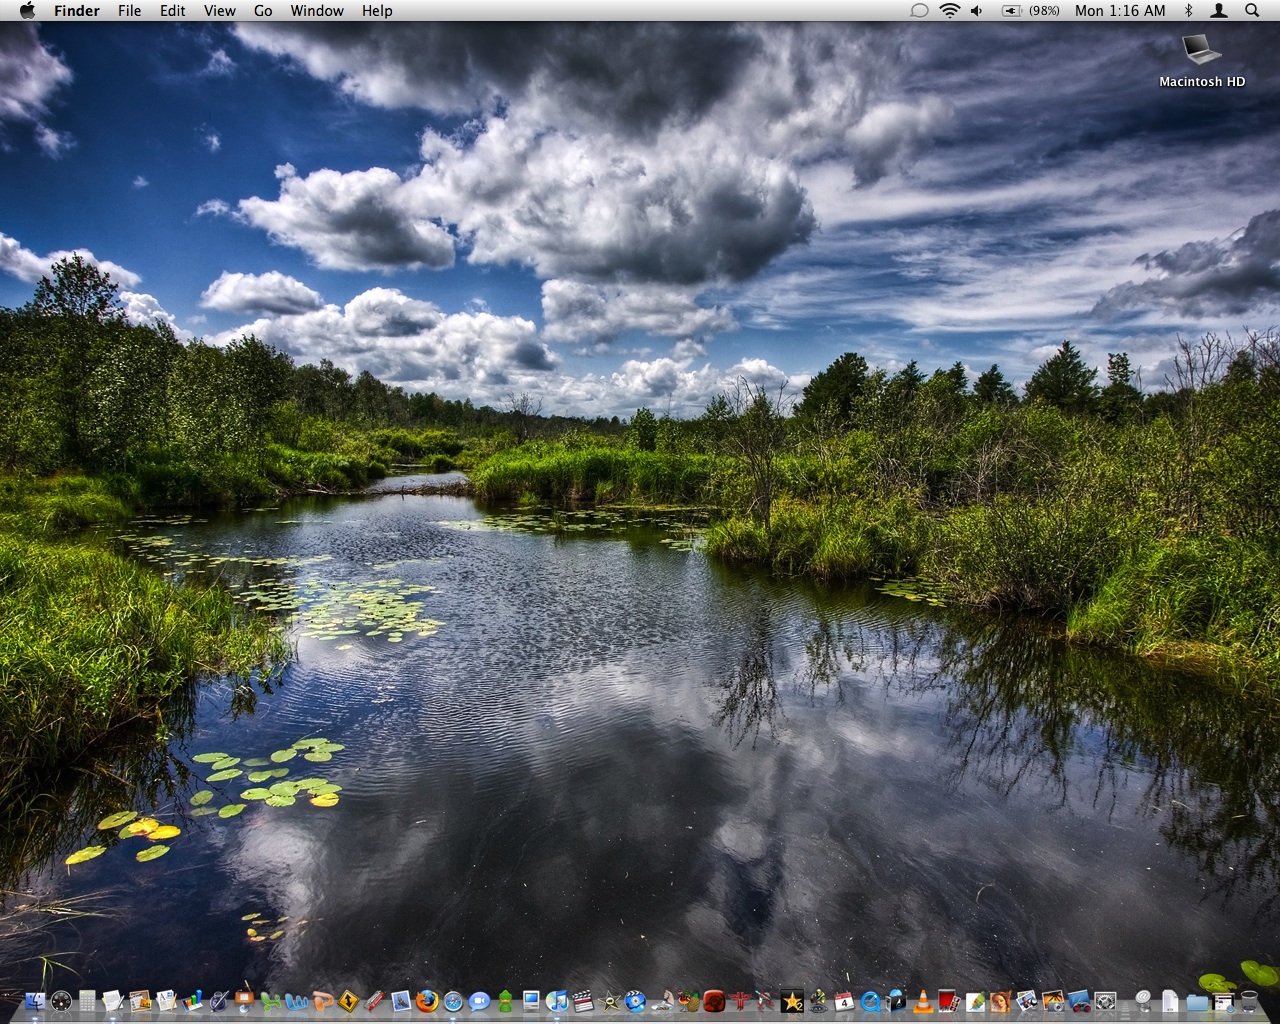
Task: Click the yellow road-sign arrows Dock icon
Action: click(349, 1000)
